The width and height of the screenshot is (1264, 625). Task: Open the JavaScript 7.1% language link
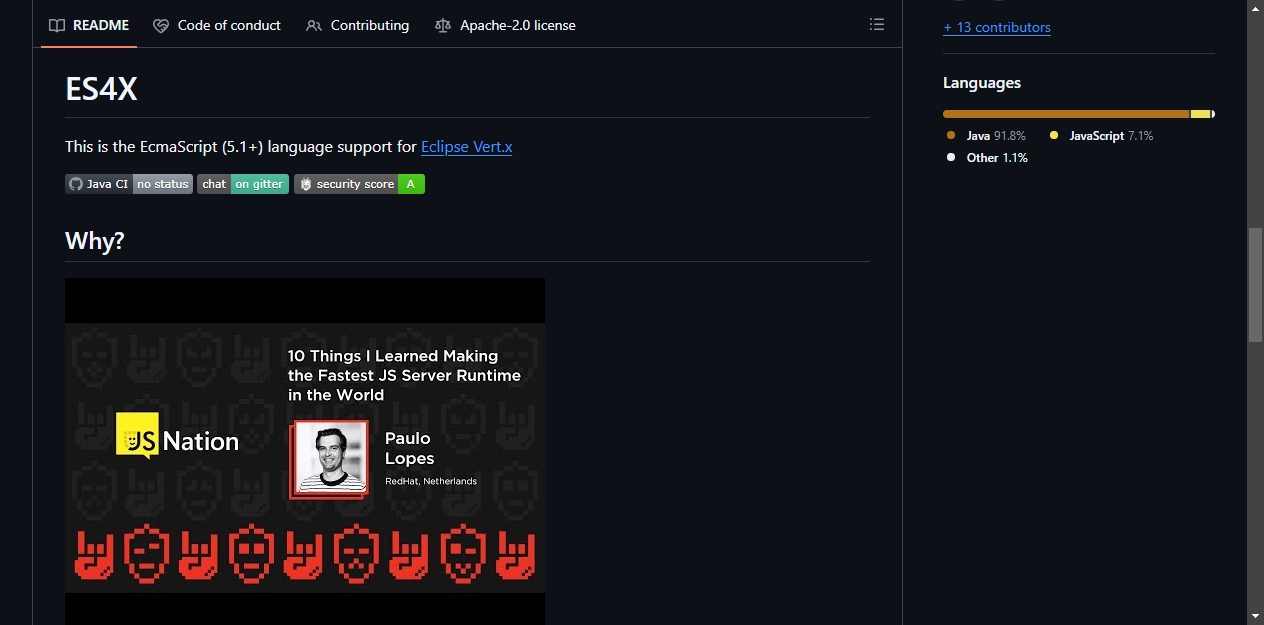click(x=1102, y=135)
